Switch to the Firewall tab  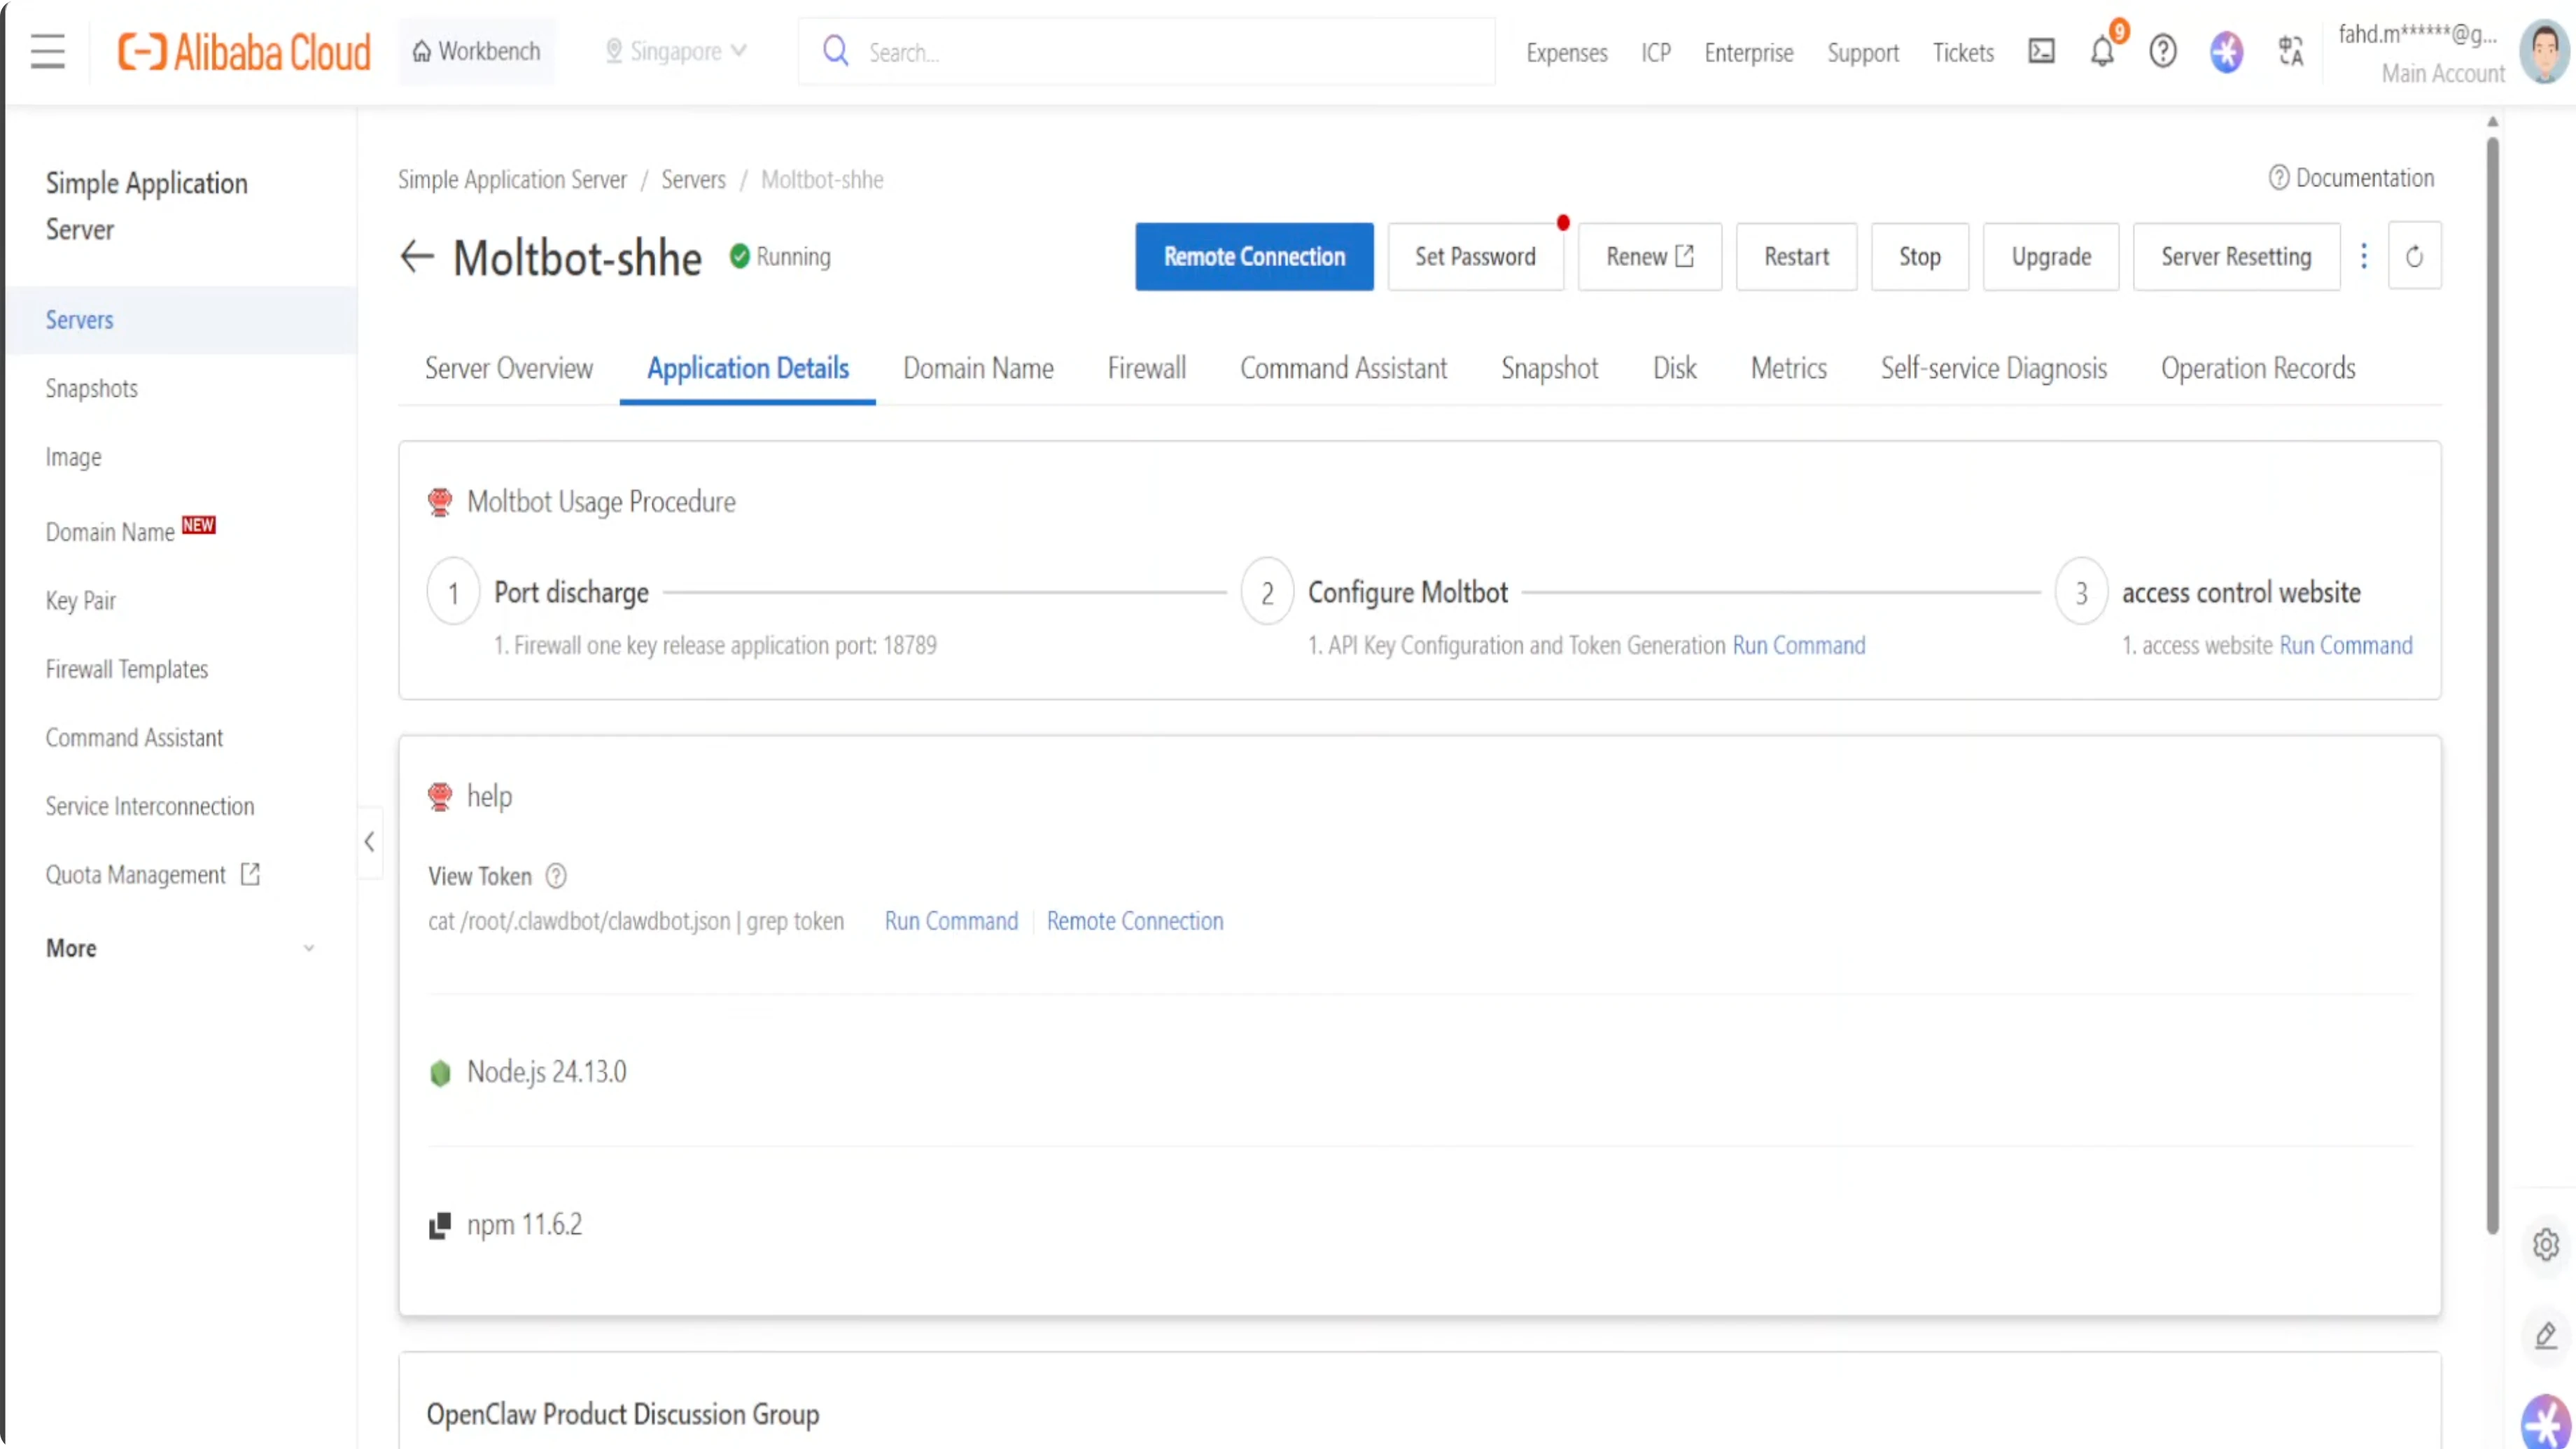coord(1146,368)
